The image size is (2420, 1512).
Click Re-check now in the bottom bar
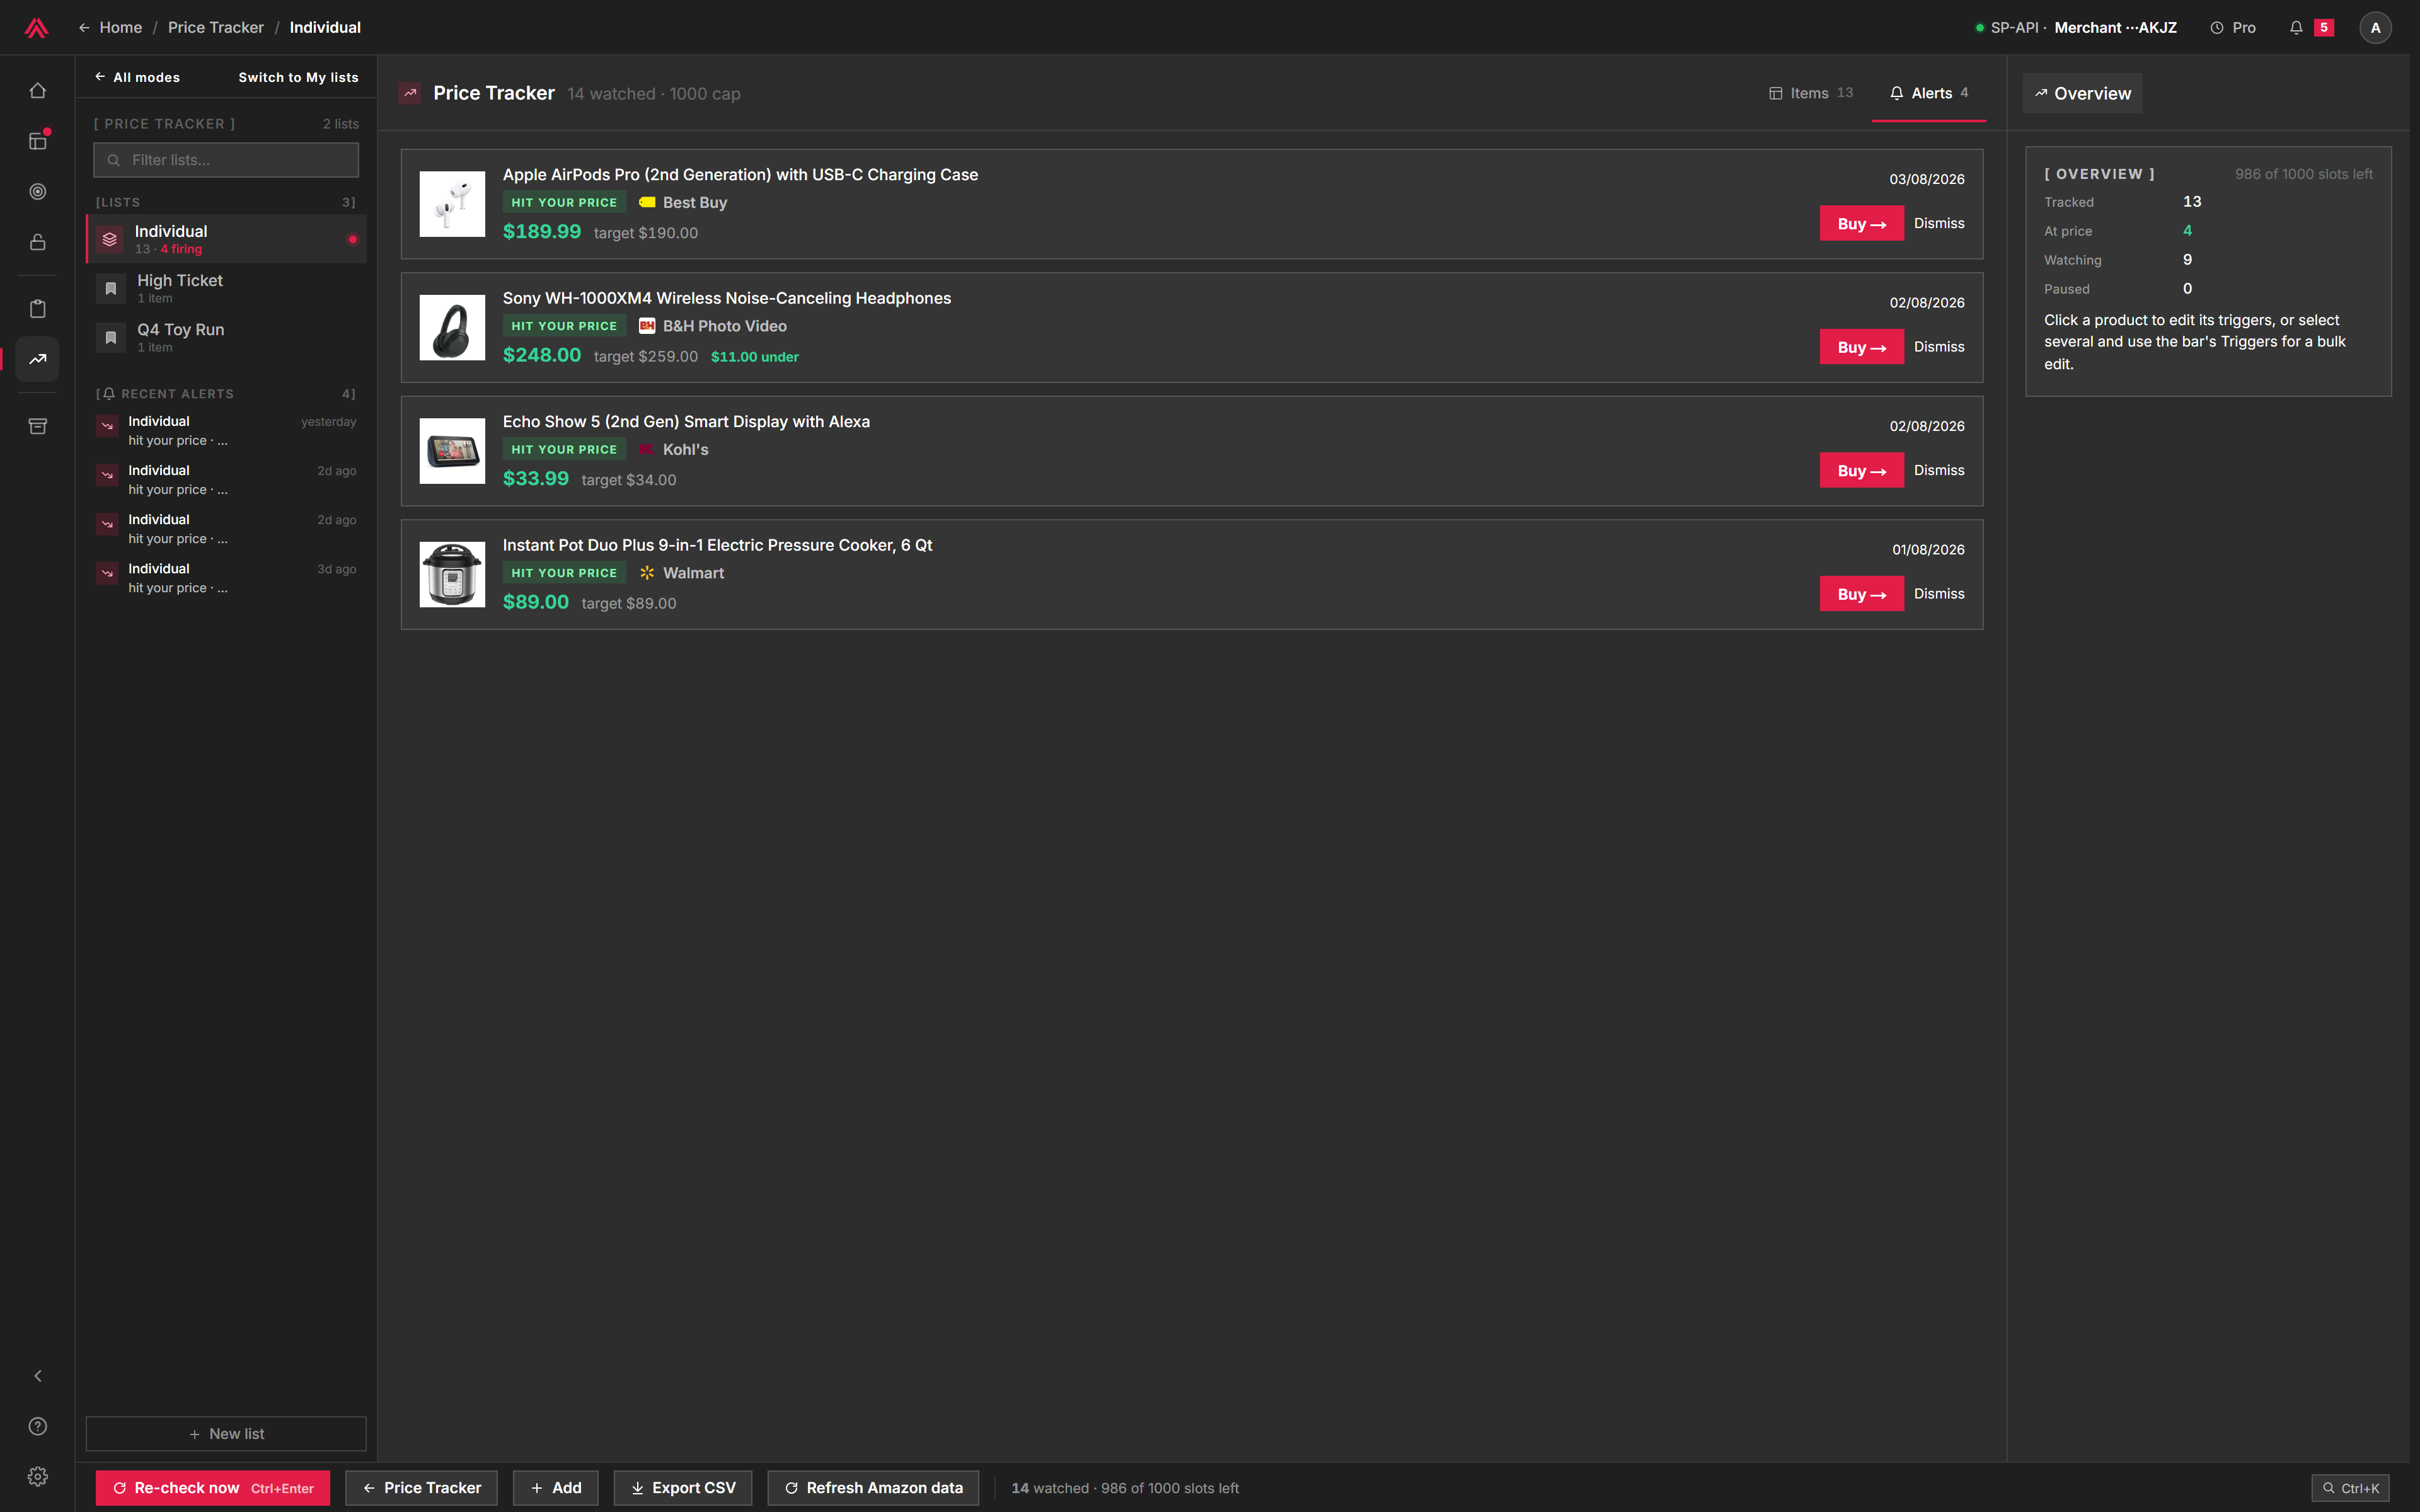point(213,1488)
